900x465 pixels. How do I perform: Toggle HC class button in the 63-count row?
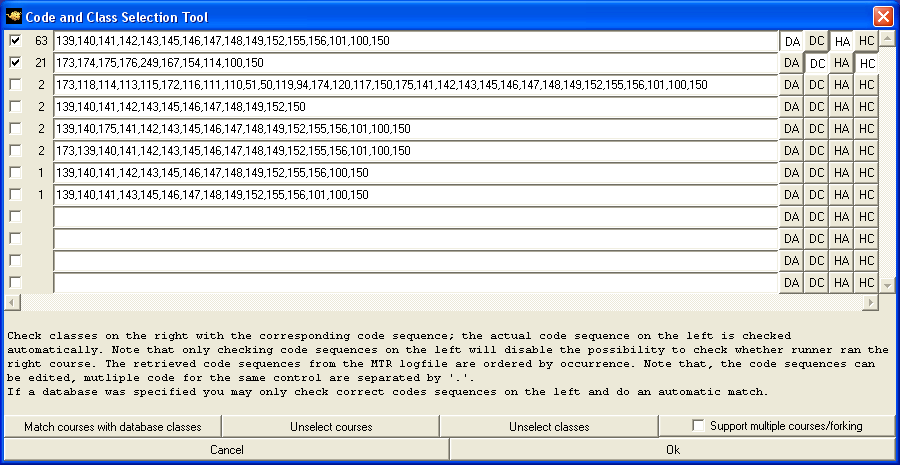pyautogui.click(x=867, y=41)
